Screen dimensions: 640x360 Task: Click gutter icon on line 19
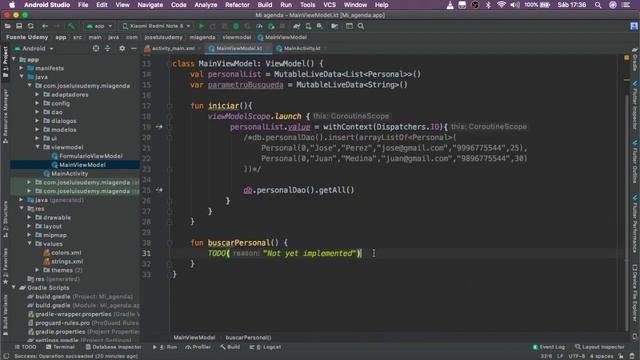pos(159,127)
